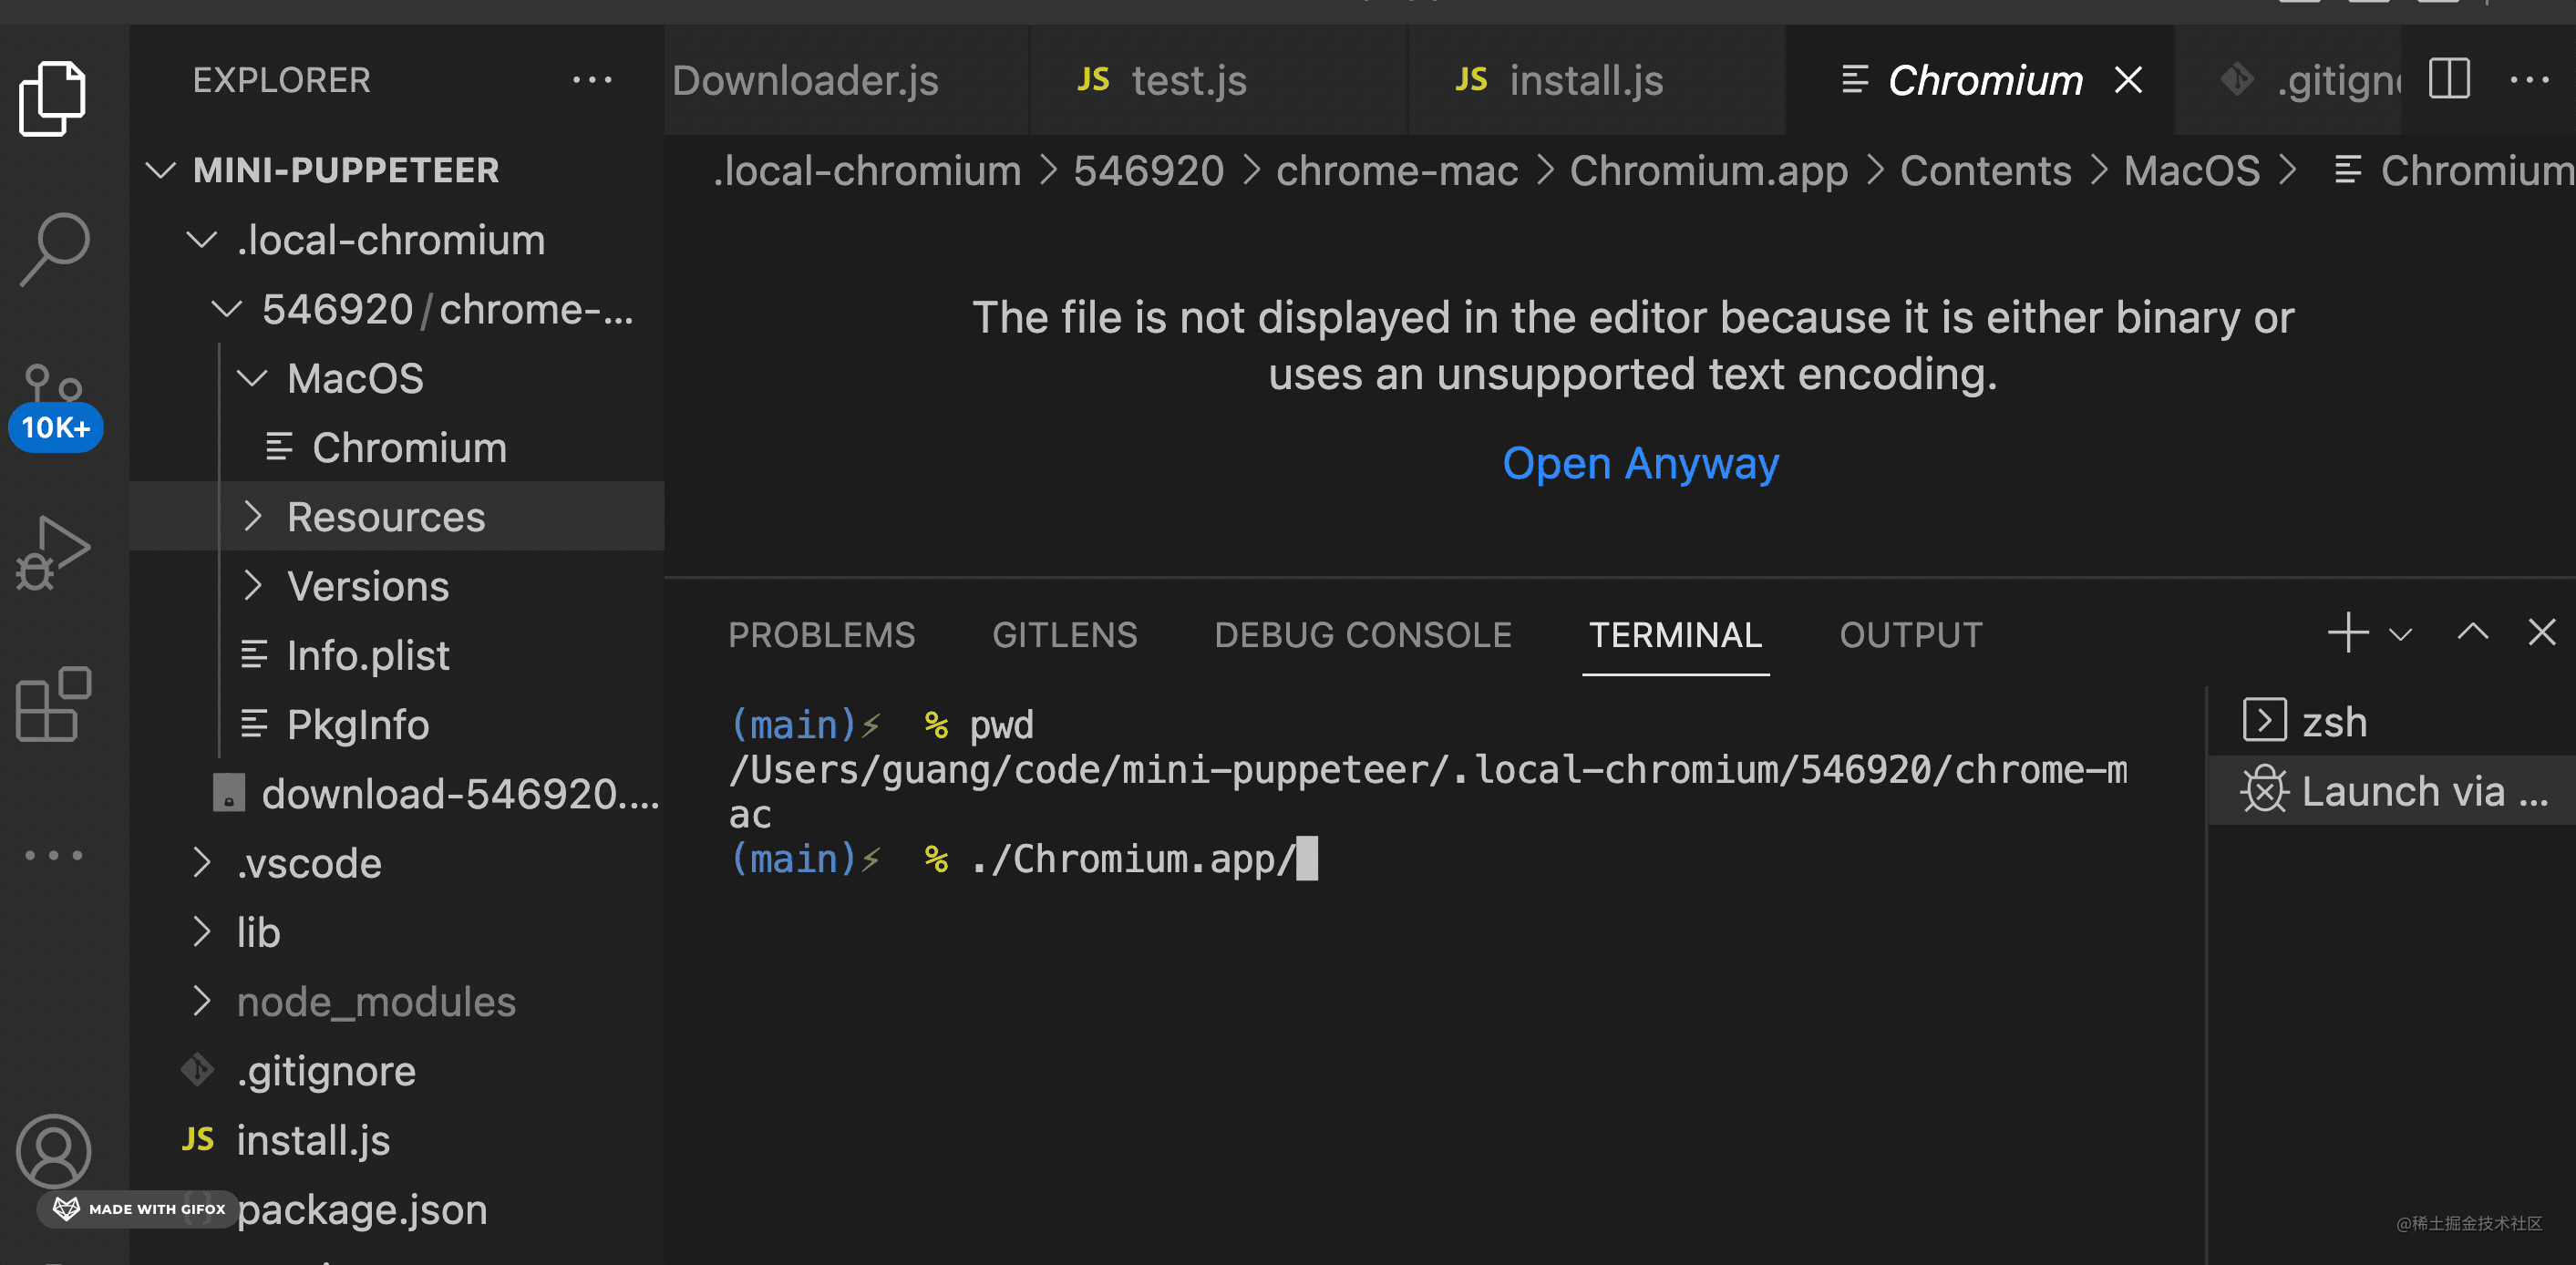This screenshot has width=2576, height=1265.
Task: Click the chrome-mac breadcrumb segment
Action: [x=1396, y=171]
